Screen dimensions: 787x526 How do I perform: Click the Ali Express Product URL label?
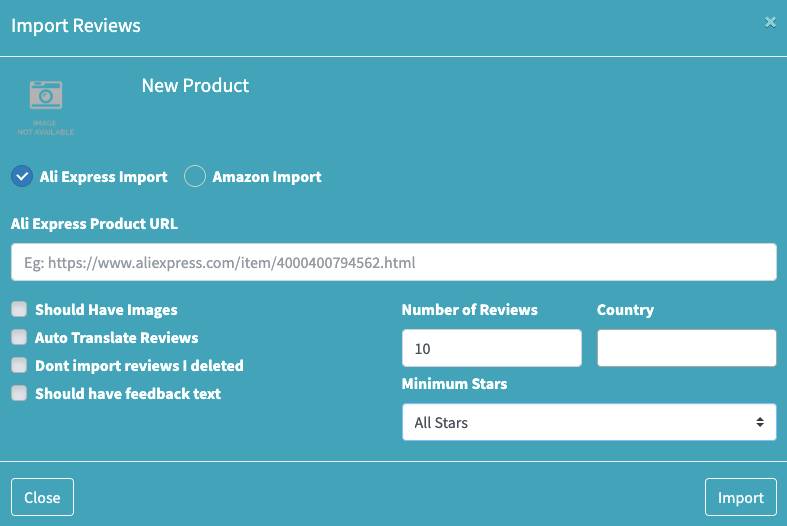pos(94,223)
